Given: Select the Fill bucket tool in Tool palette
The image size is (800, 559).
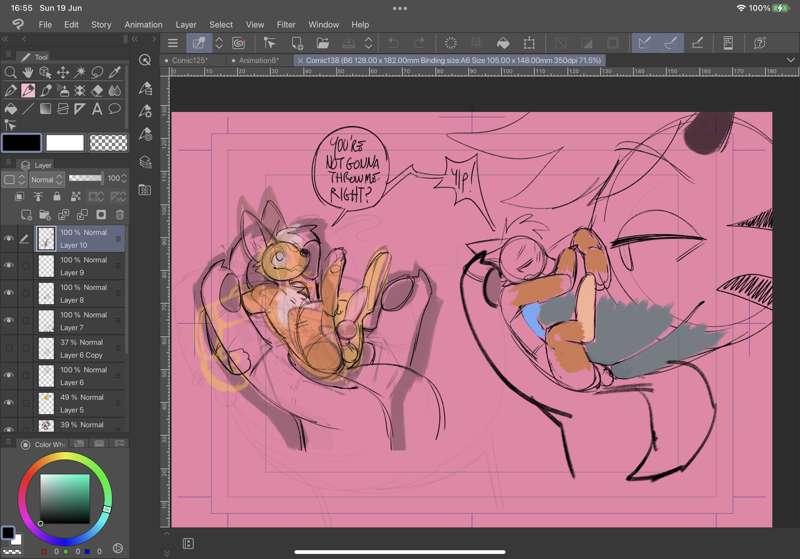Looking at the screenshot, I should [10, 109].
